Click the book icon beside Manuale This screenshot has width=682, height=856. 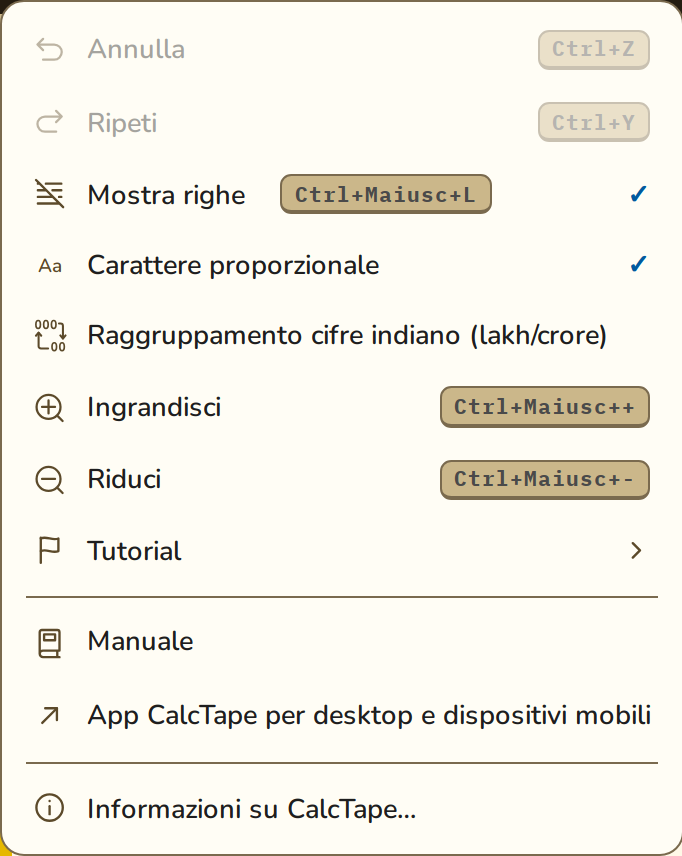tap(50, 643)
